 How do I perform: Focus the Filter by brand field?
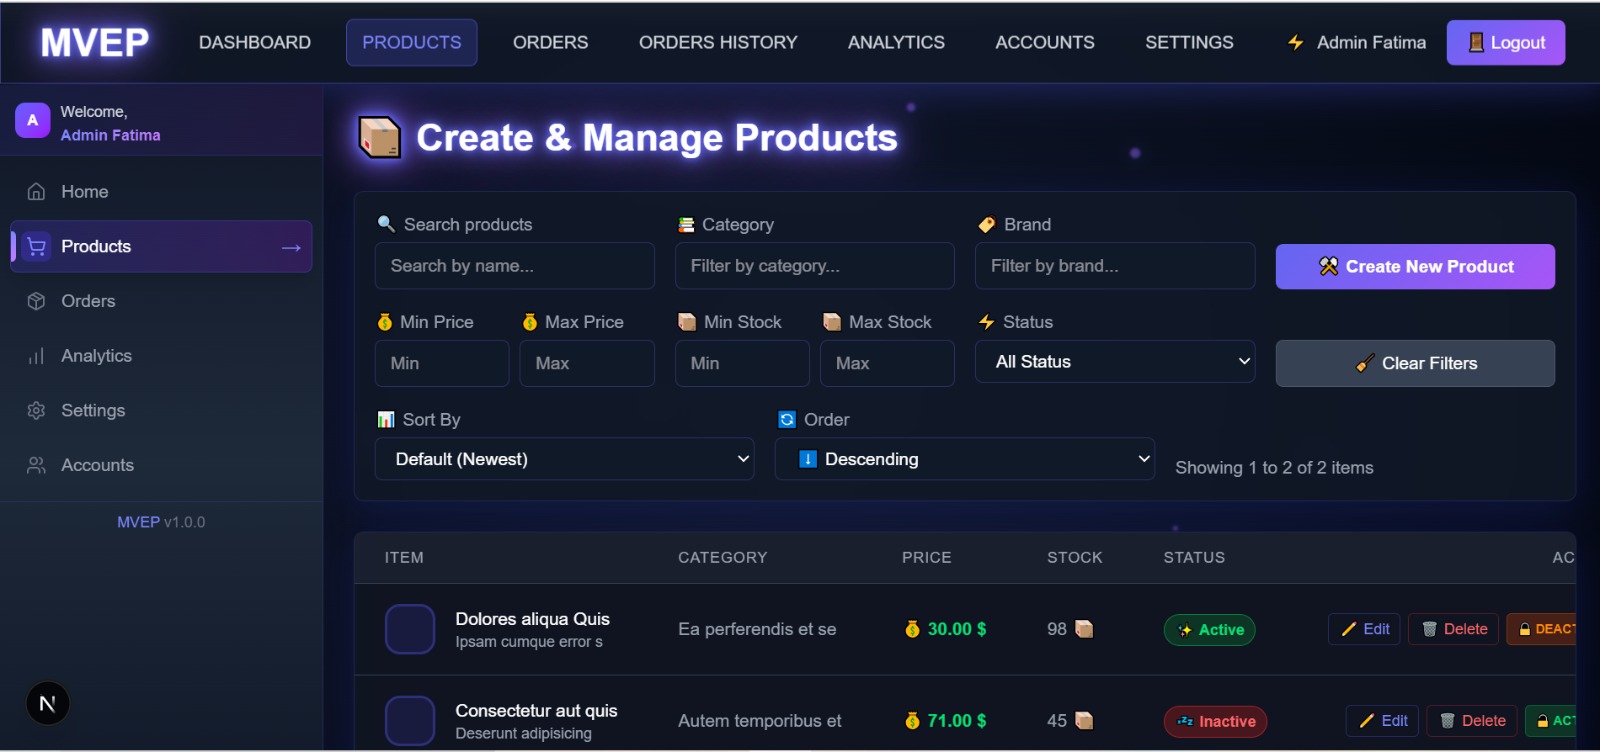click(1115, 266)
